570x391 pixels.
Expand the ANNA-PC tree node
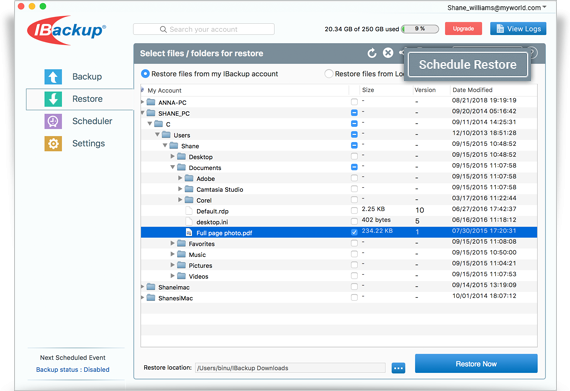point(142,102)
